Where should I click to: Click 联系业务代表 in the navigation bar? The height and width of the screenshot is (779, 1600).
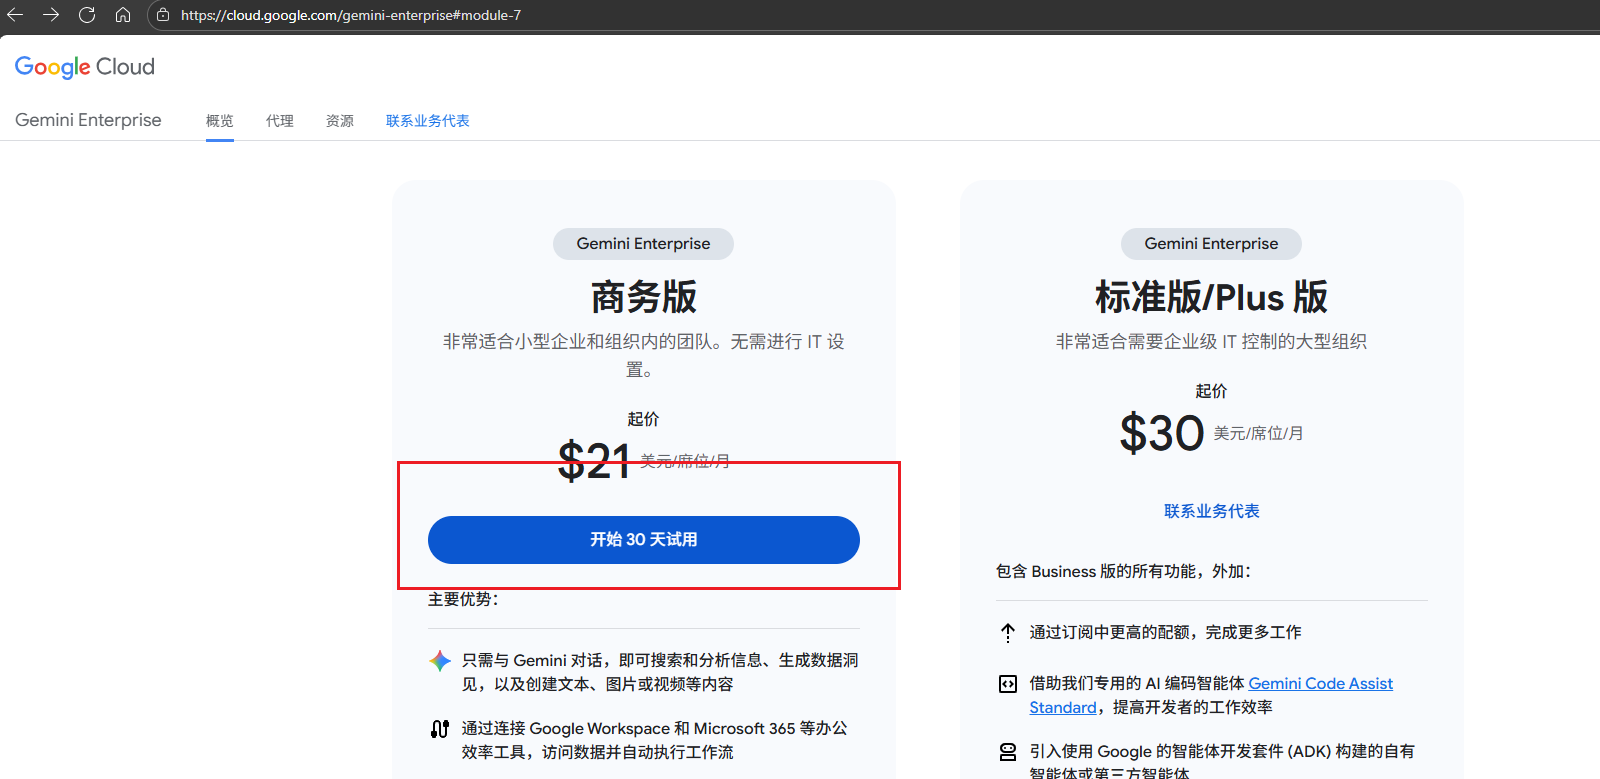[x=427, y=121]
